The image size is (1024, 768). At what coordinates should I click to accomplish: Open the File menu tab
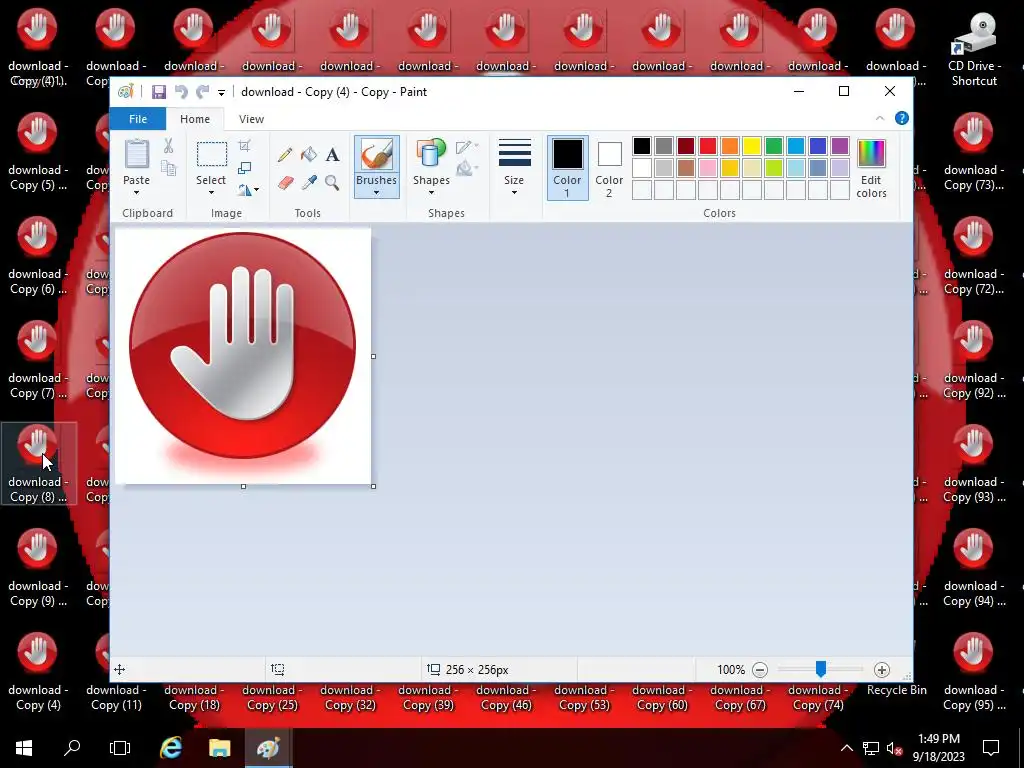point(138,119)
